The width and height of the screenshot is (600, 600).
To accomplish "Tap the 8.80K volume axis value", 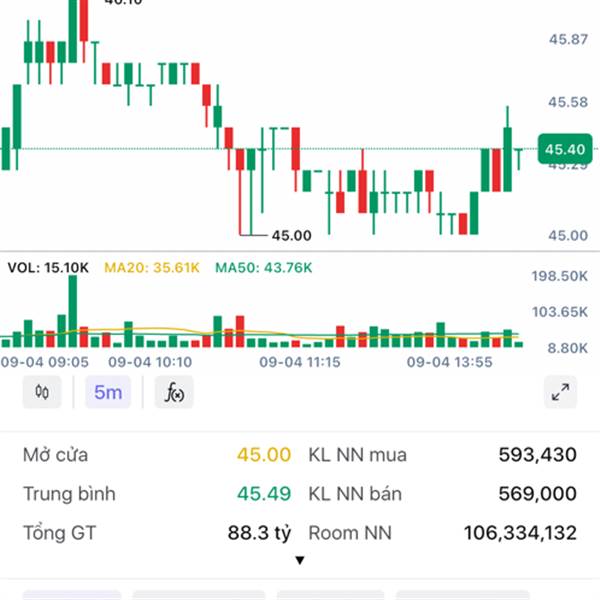I will tap(567, 348).
